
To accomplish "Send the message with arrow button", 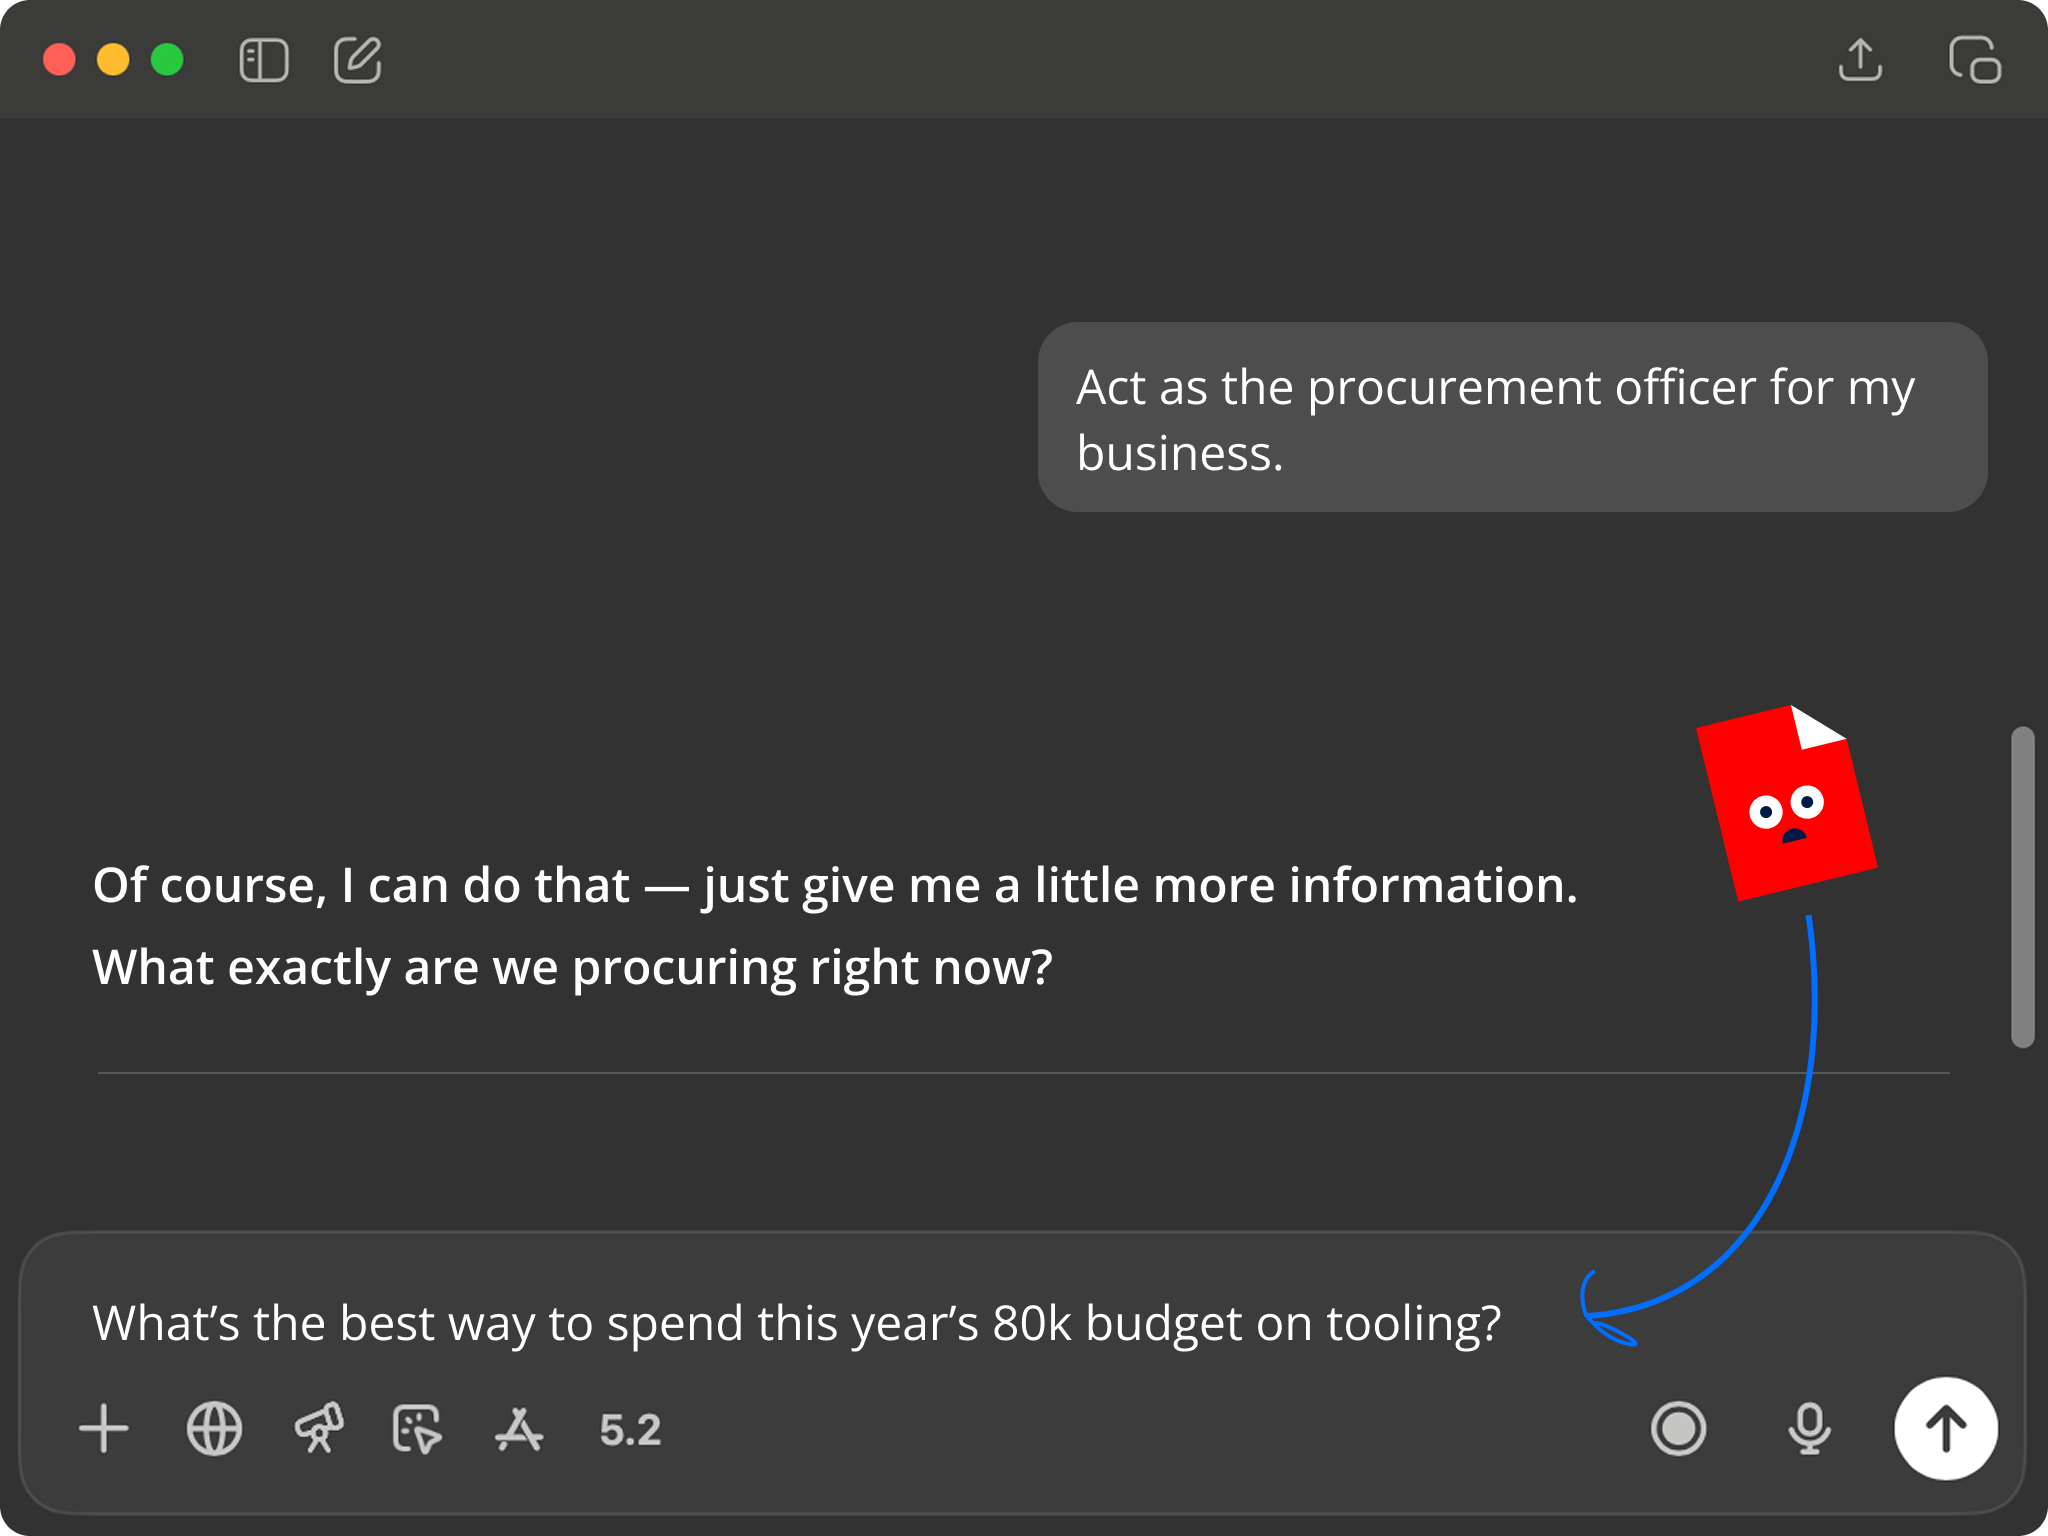I will [x=1945, y=1428].
